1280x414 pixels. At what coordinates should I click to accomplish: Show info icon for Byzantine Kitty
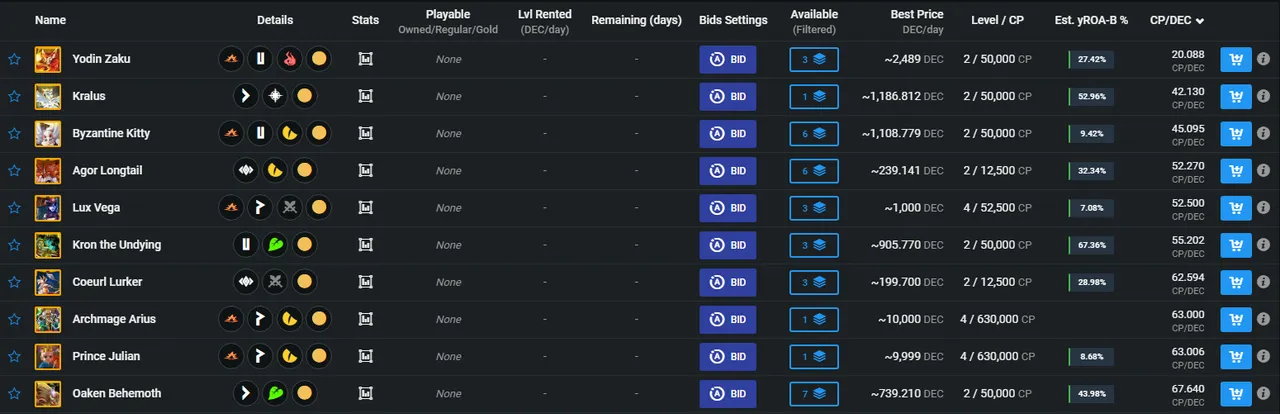coord(1264,134)
